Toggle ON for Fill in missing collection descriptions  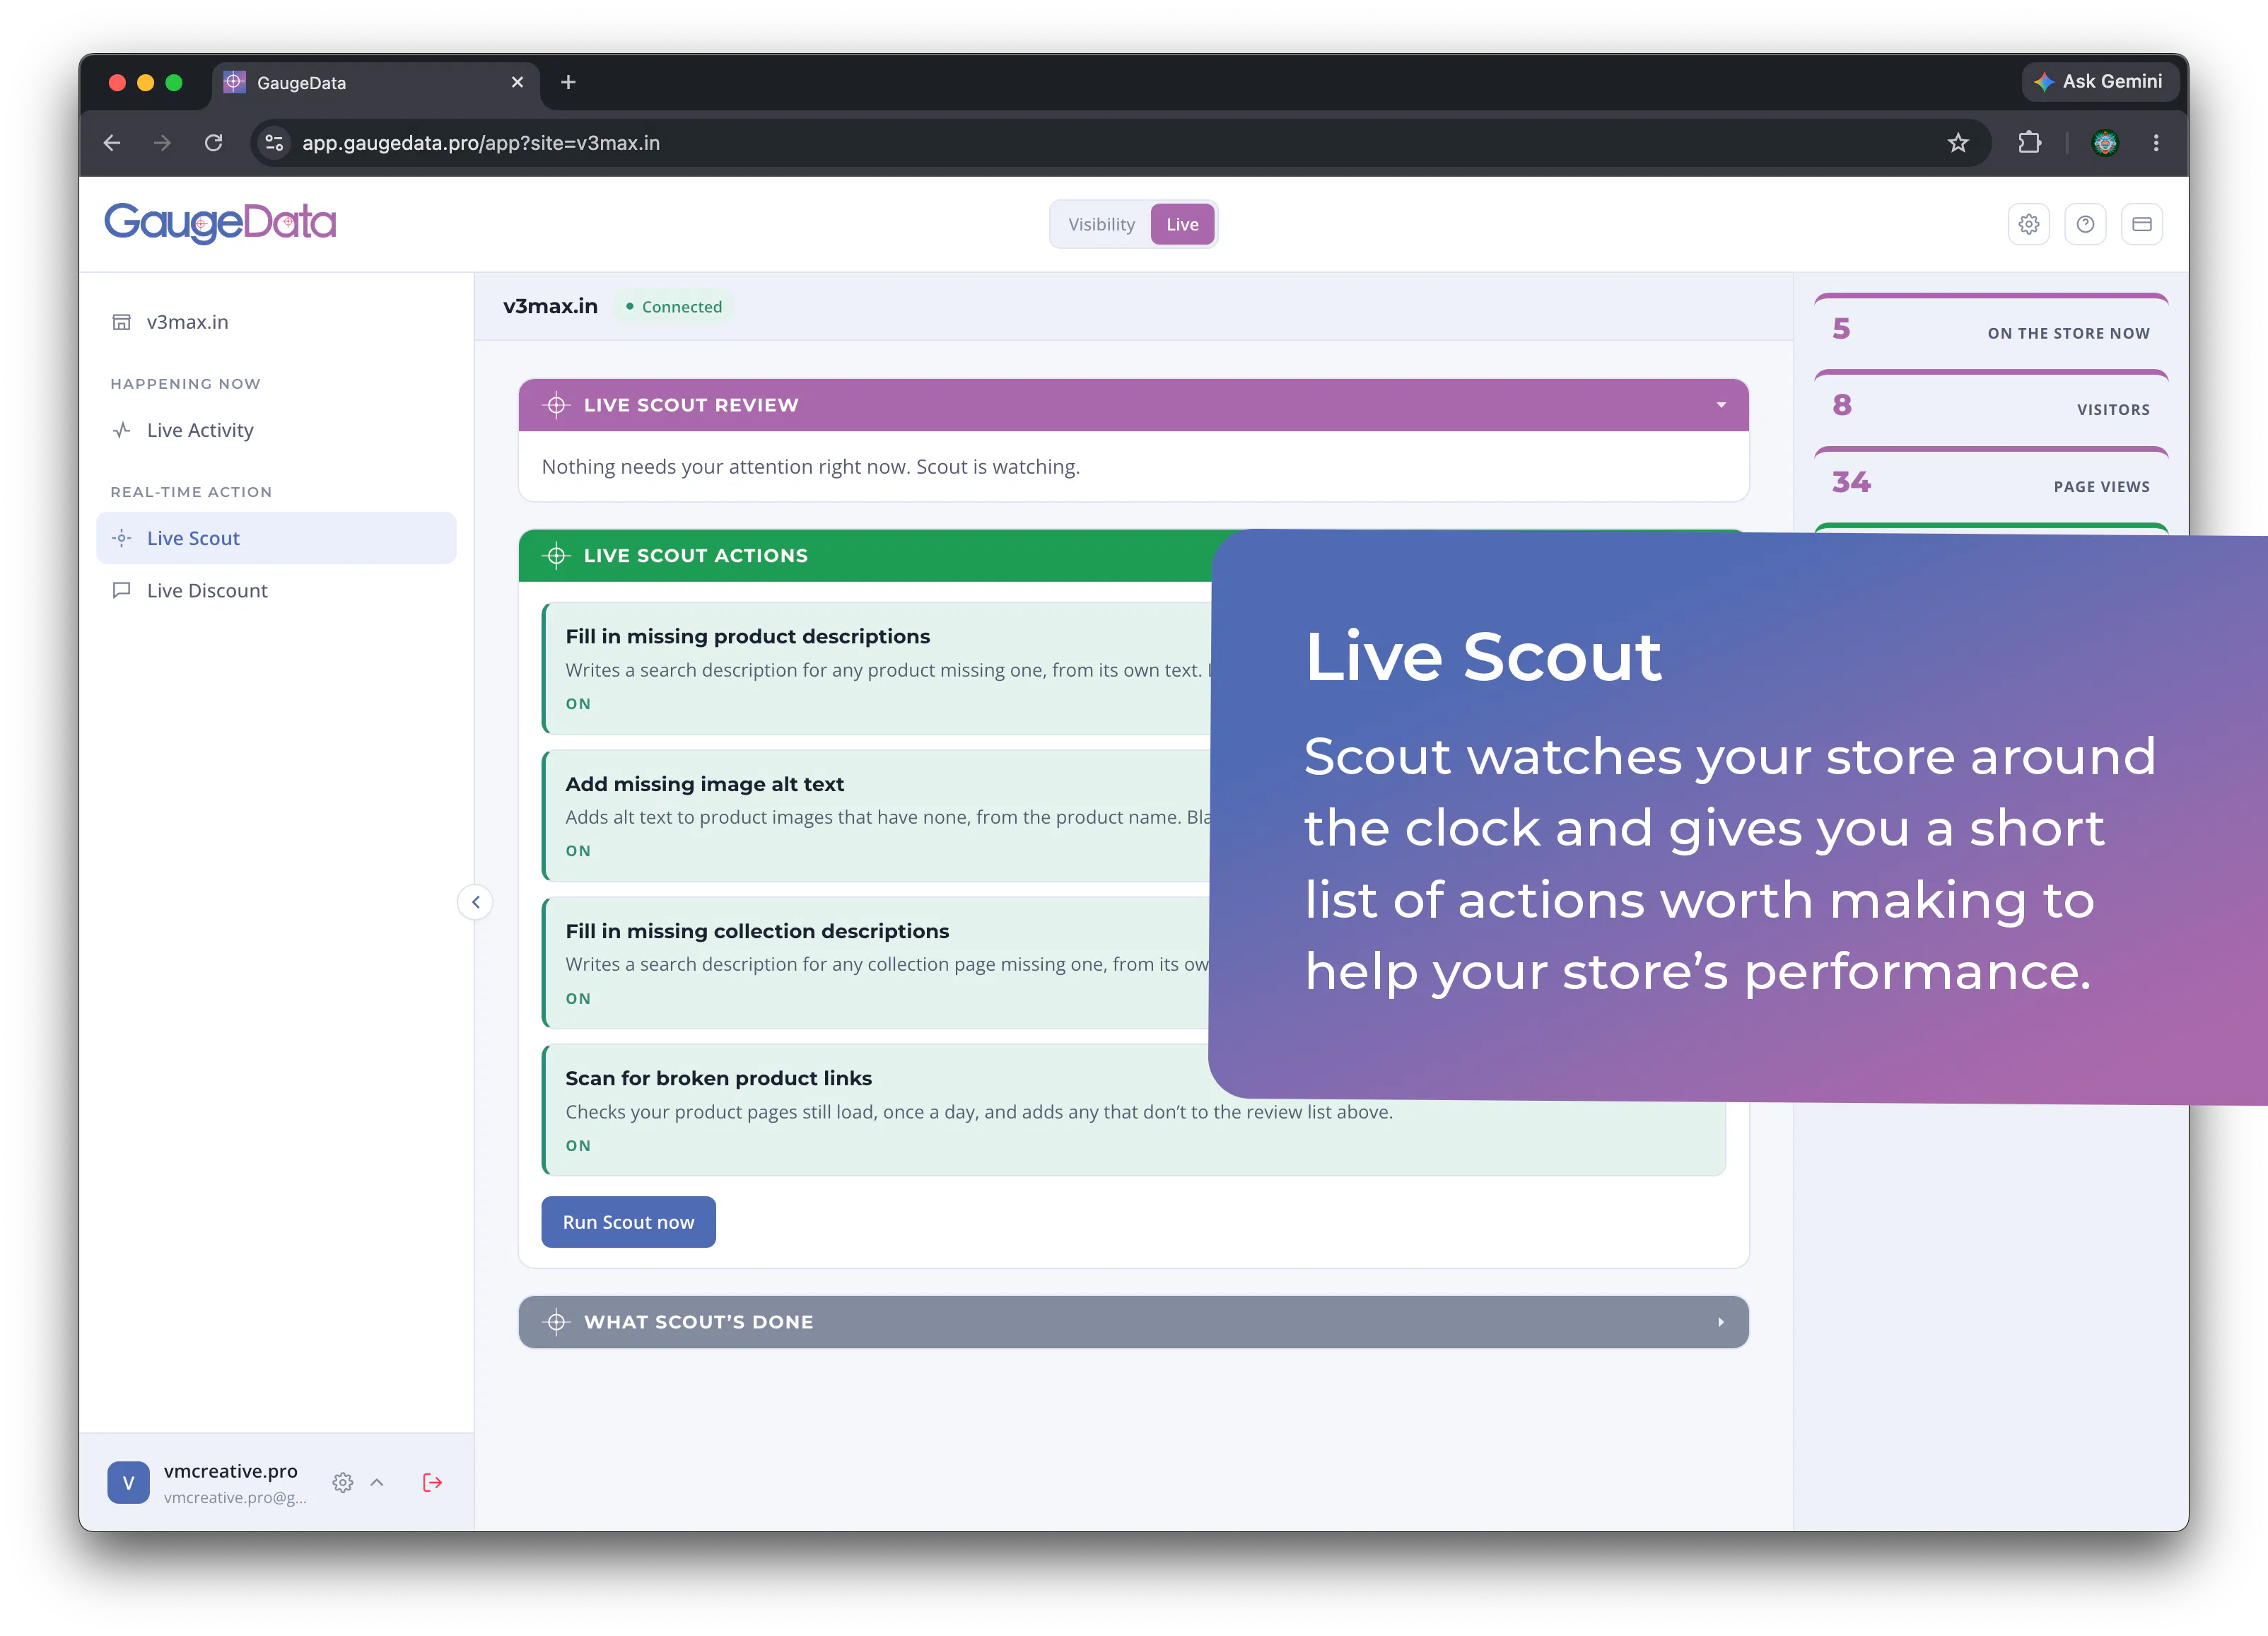(x=578, y=999)
